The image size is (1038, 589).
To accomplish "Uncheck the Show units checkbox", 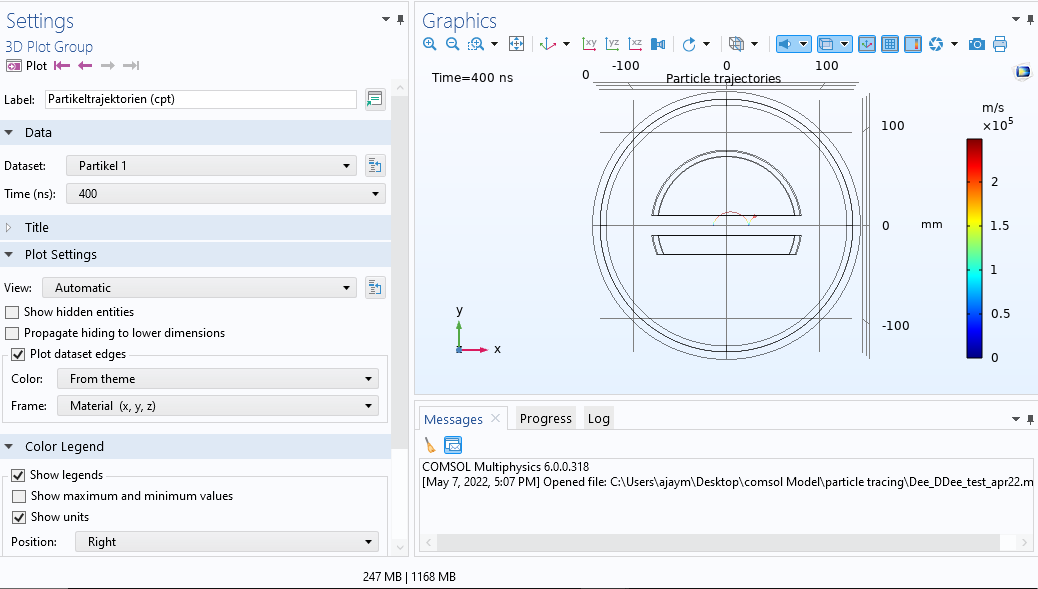I will click(x=19, y=517).
